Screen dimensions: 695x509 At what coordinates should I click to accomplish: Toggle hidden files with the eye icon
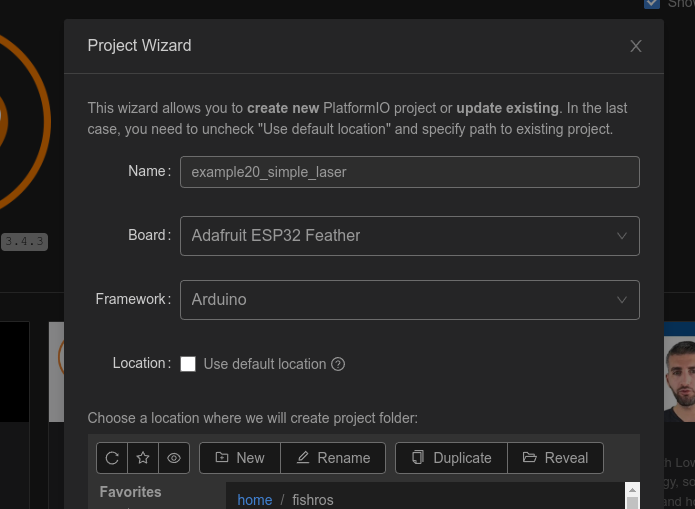[x=174, y=458]
